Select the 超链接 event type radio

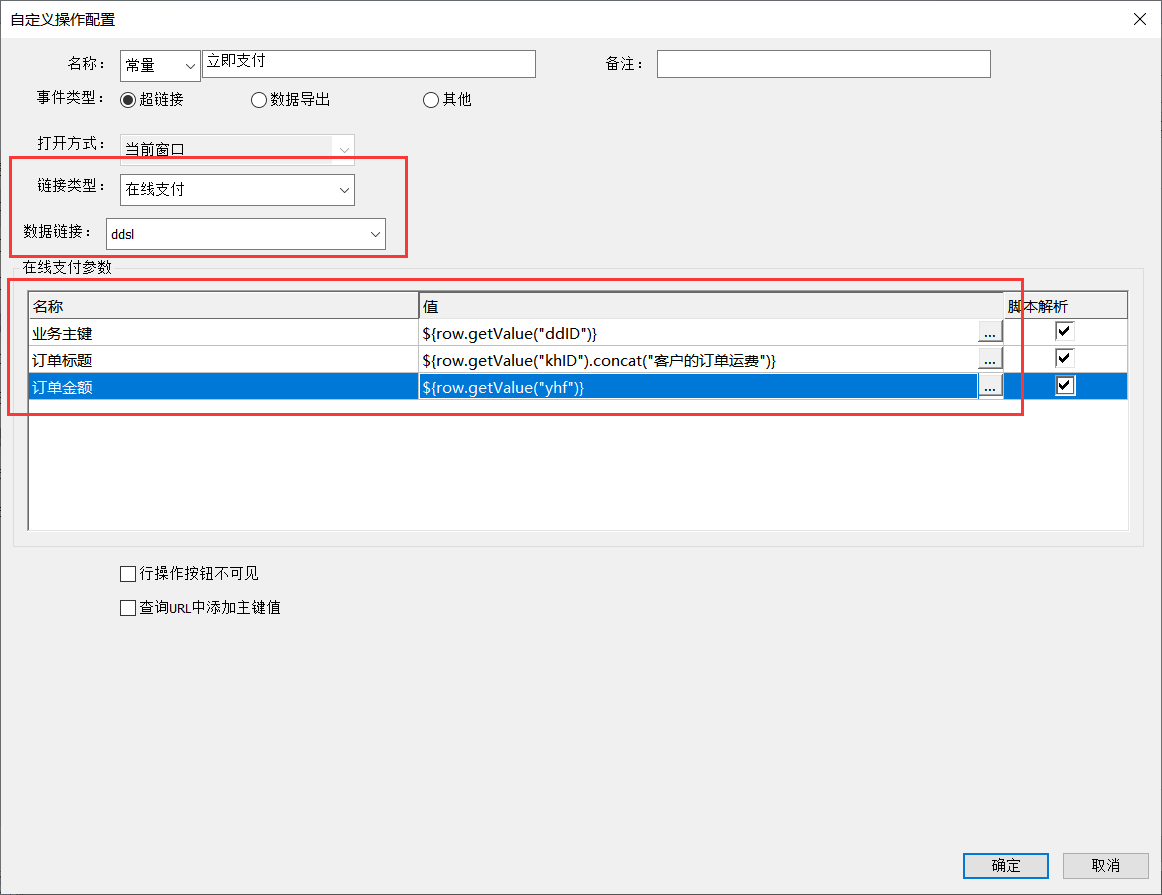[128, 100]
